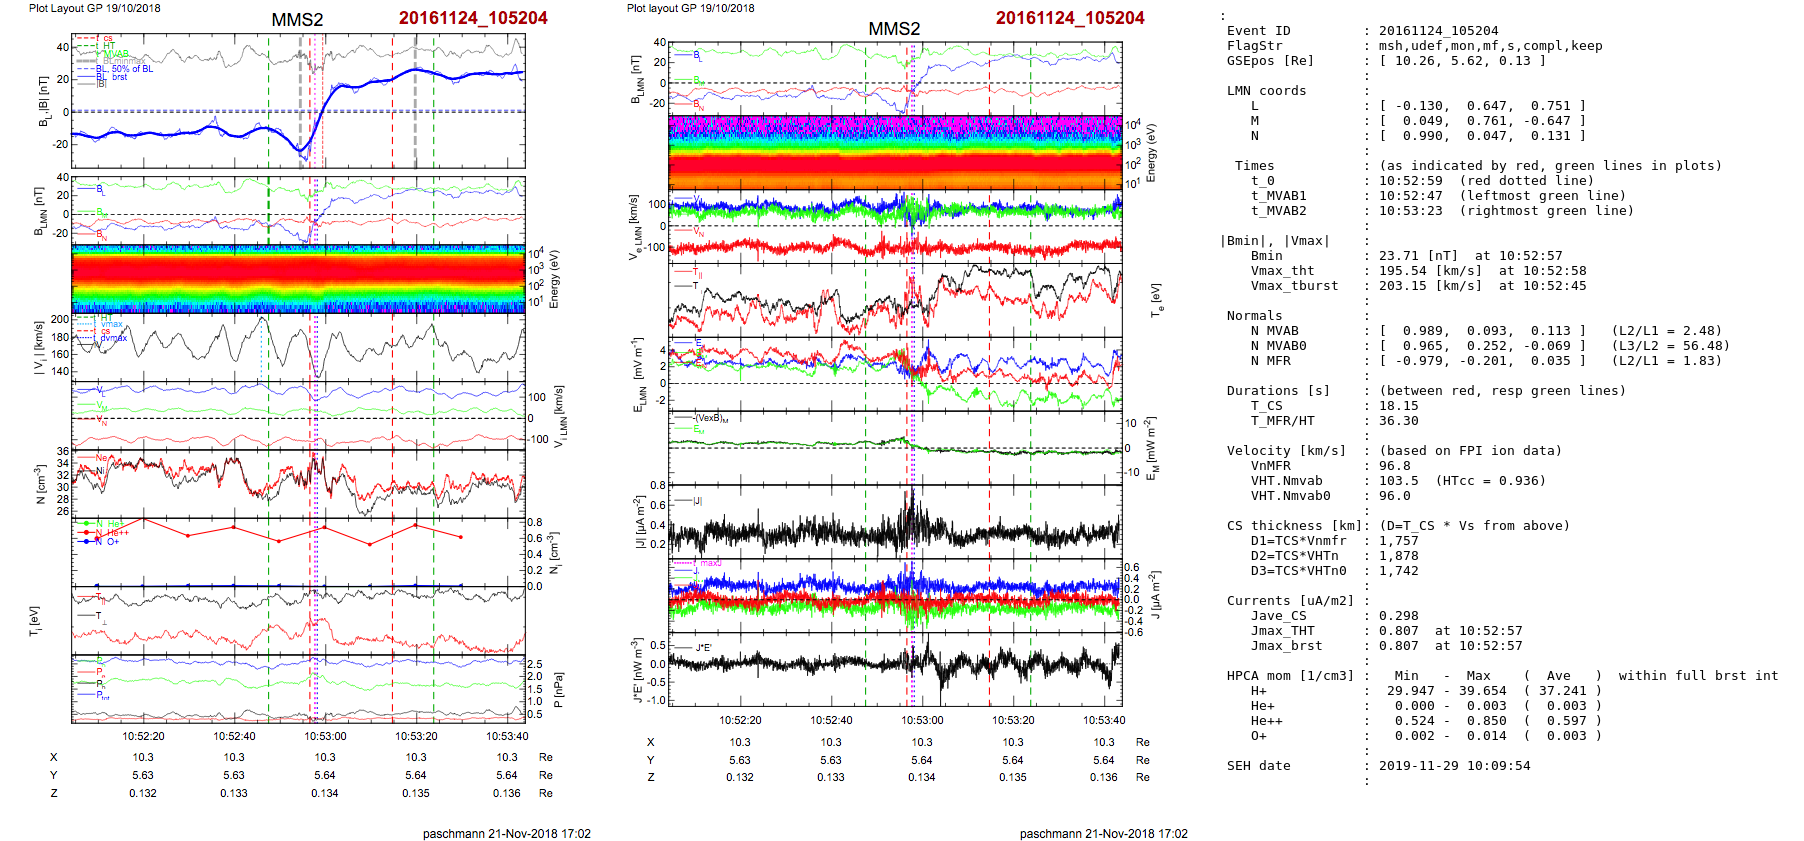
Task: Click the energy spectrogram in middle plot
Action: (x=895, y=151)
